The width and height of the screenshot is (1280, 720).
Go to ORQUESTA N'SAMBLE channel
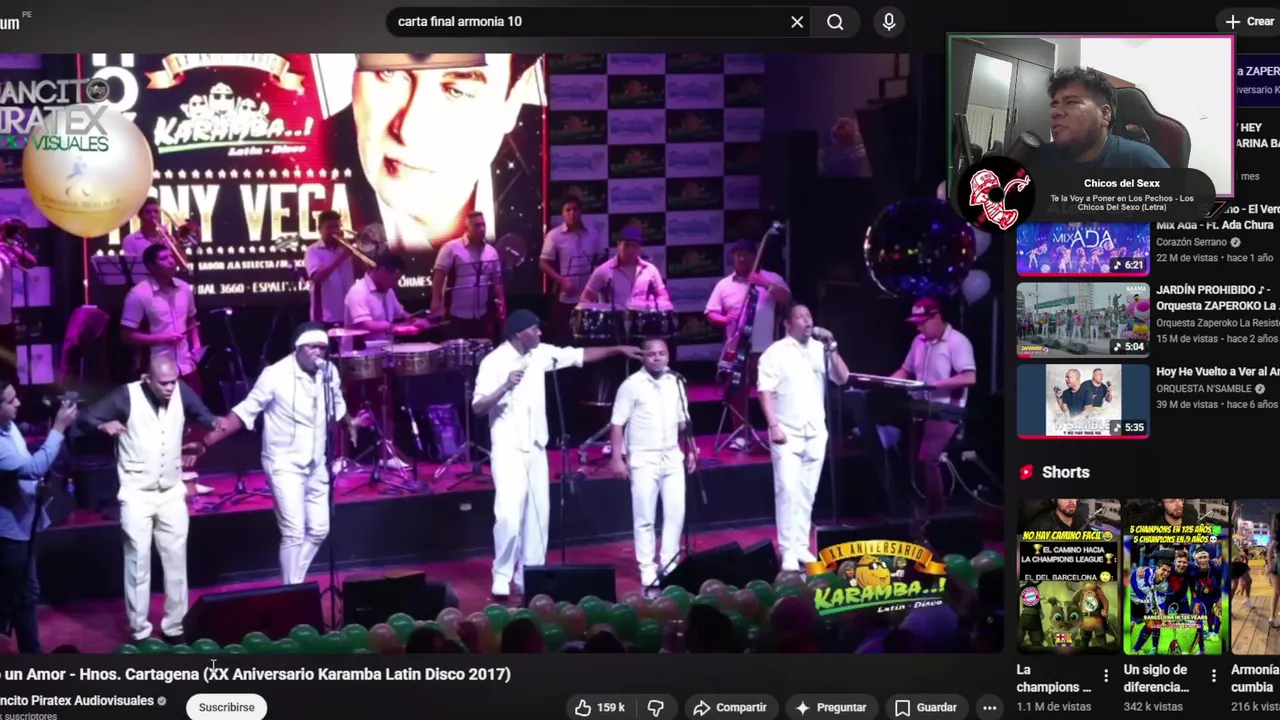(1204, 389)
